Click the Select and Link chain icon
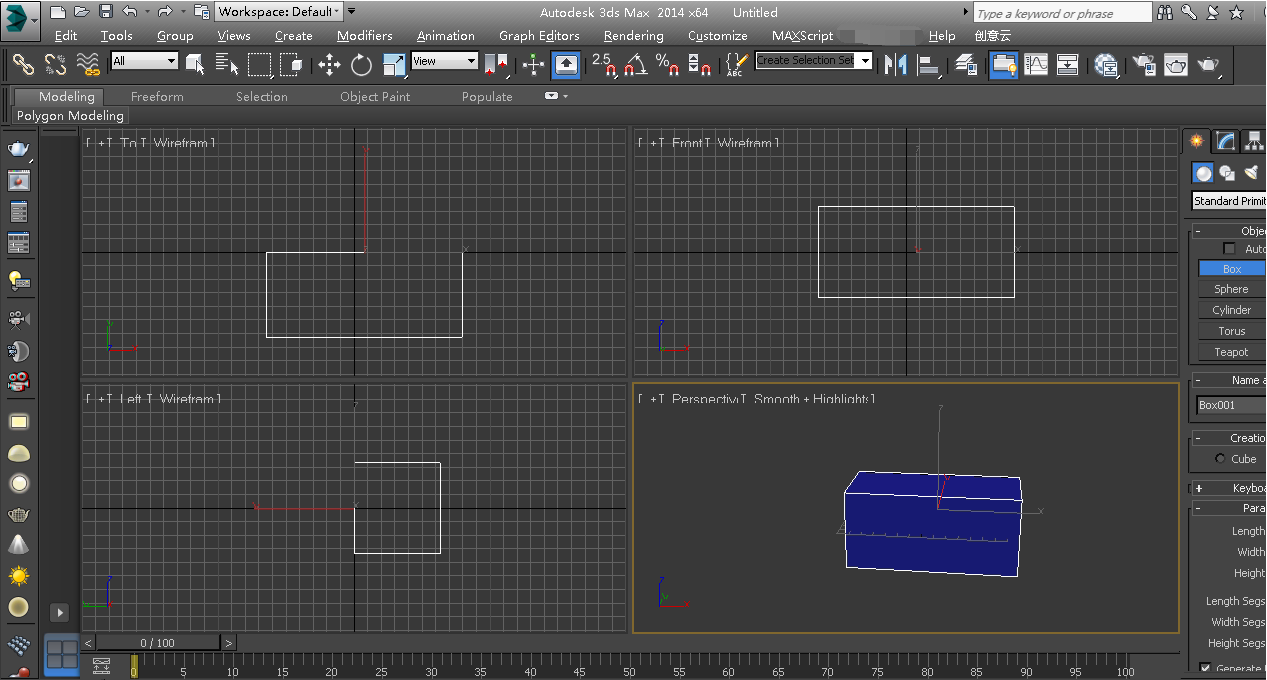Screen dimensions: 1267x680 [x=23, y=65]
